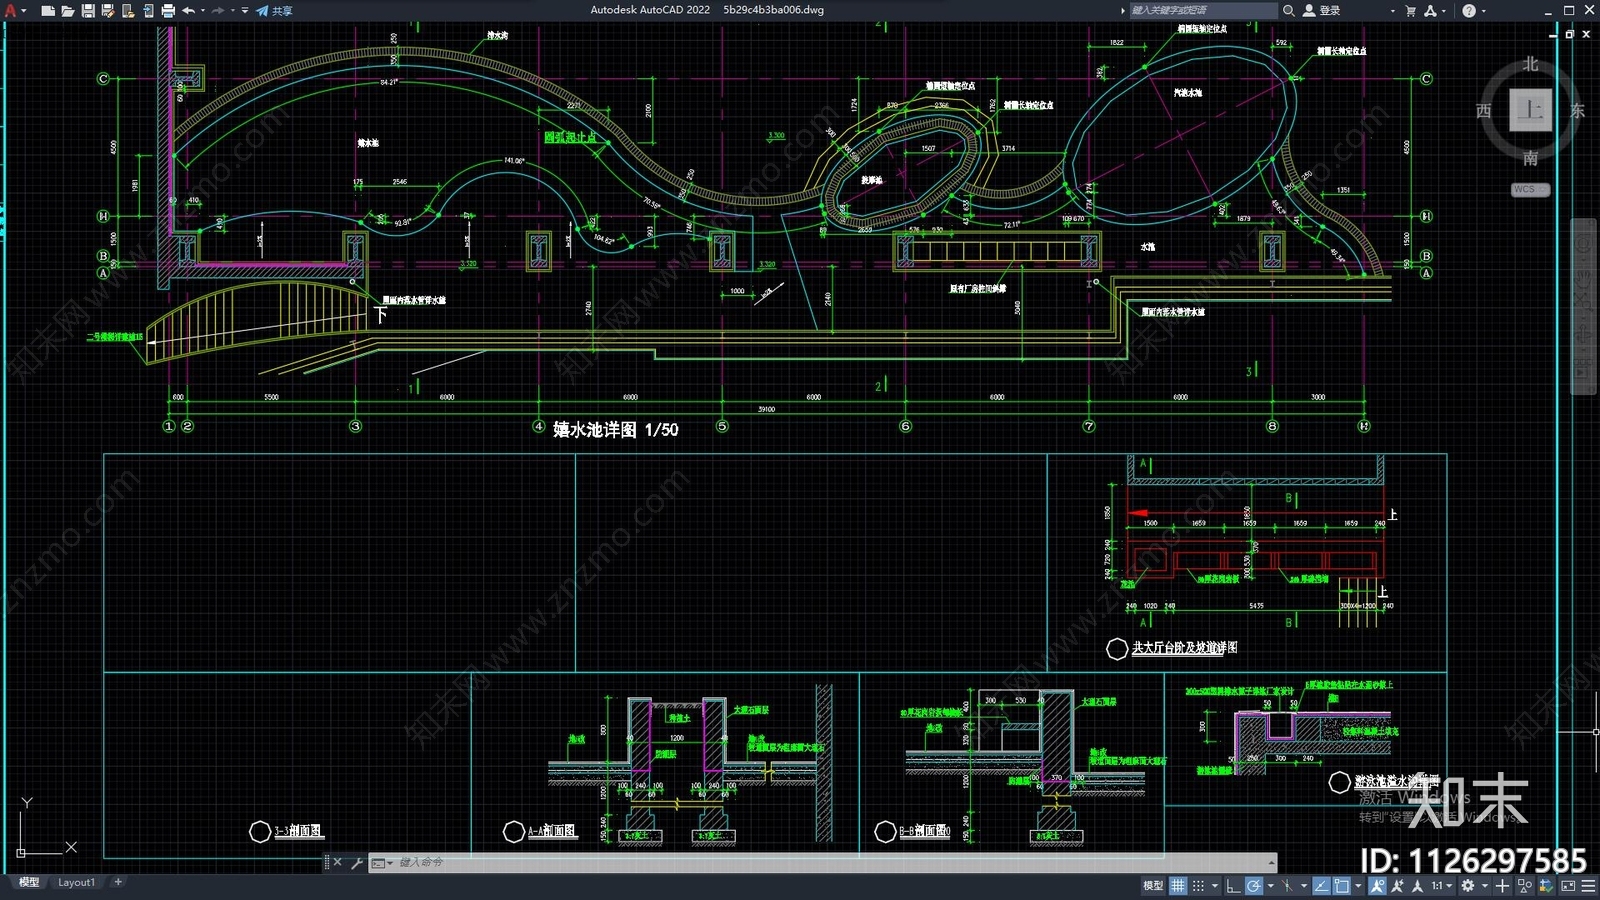Click the B-B剖面图 section label
The image size is (1600, 900).
coord(923,831)
